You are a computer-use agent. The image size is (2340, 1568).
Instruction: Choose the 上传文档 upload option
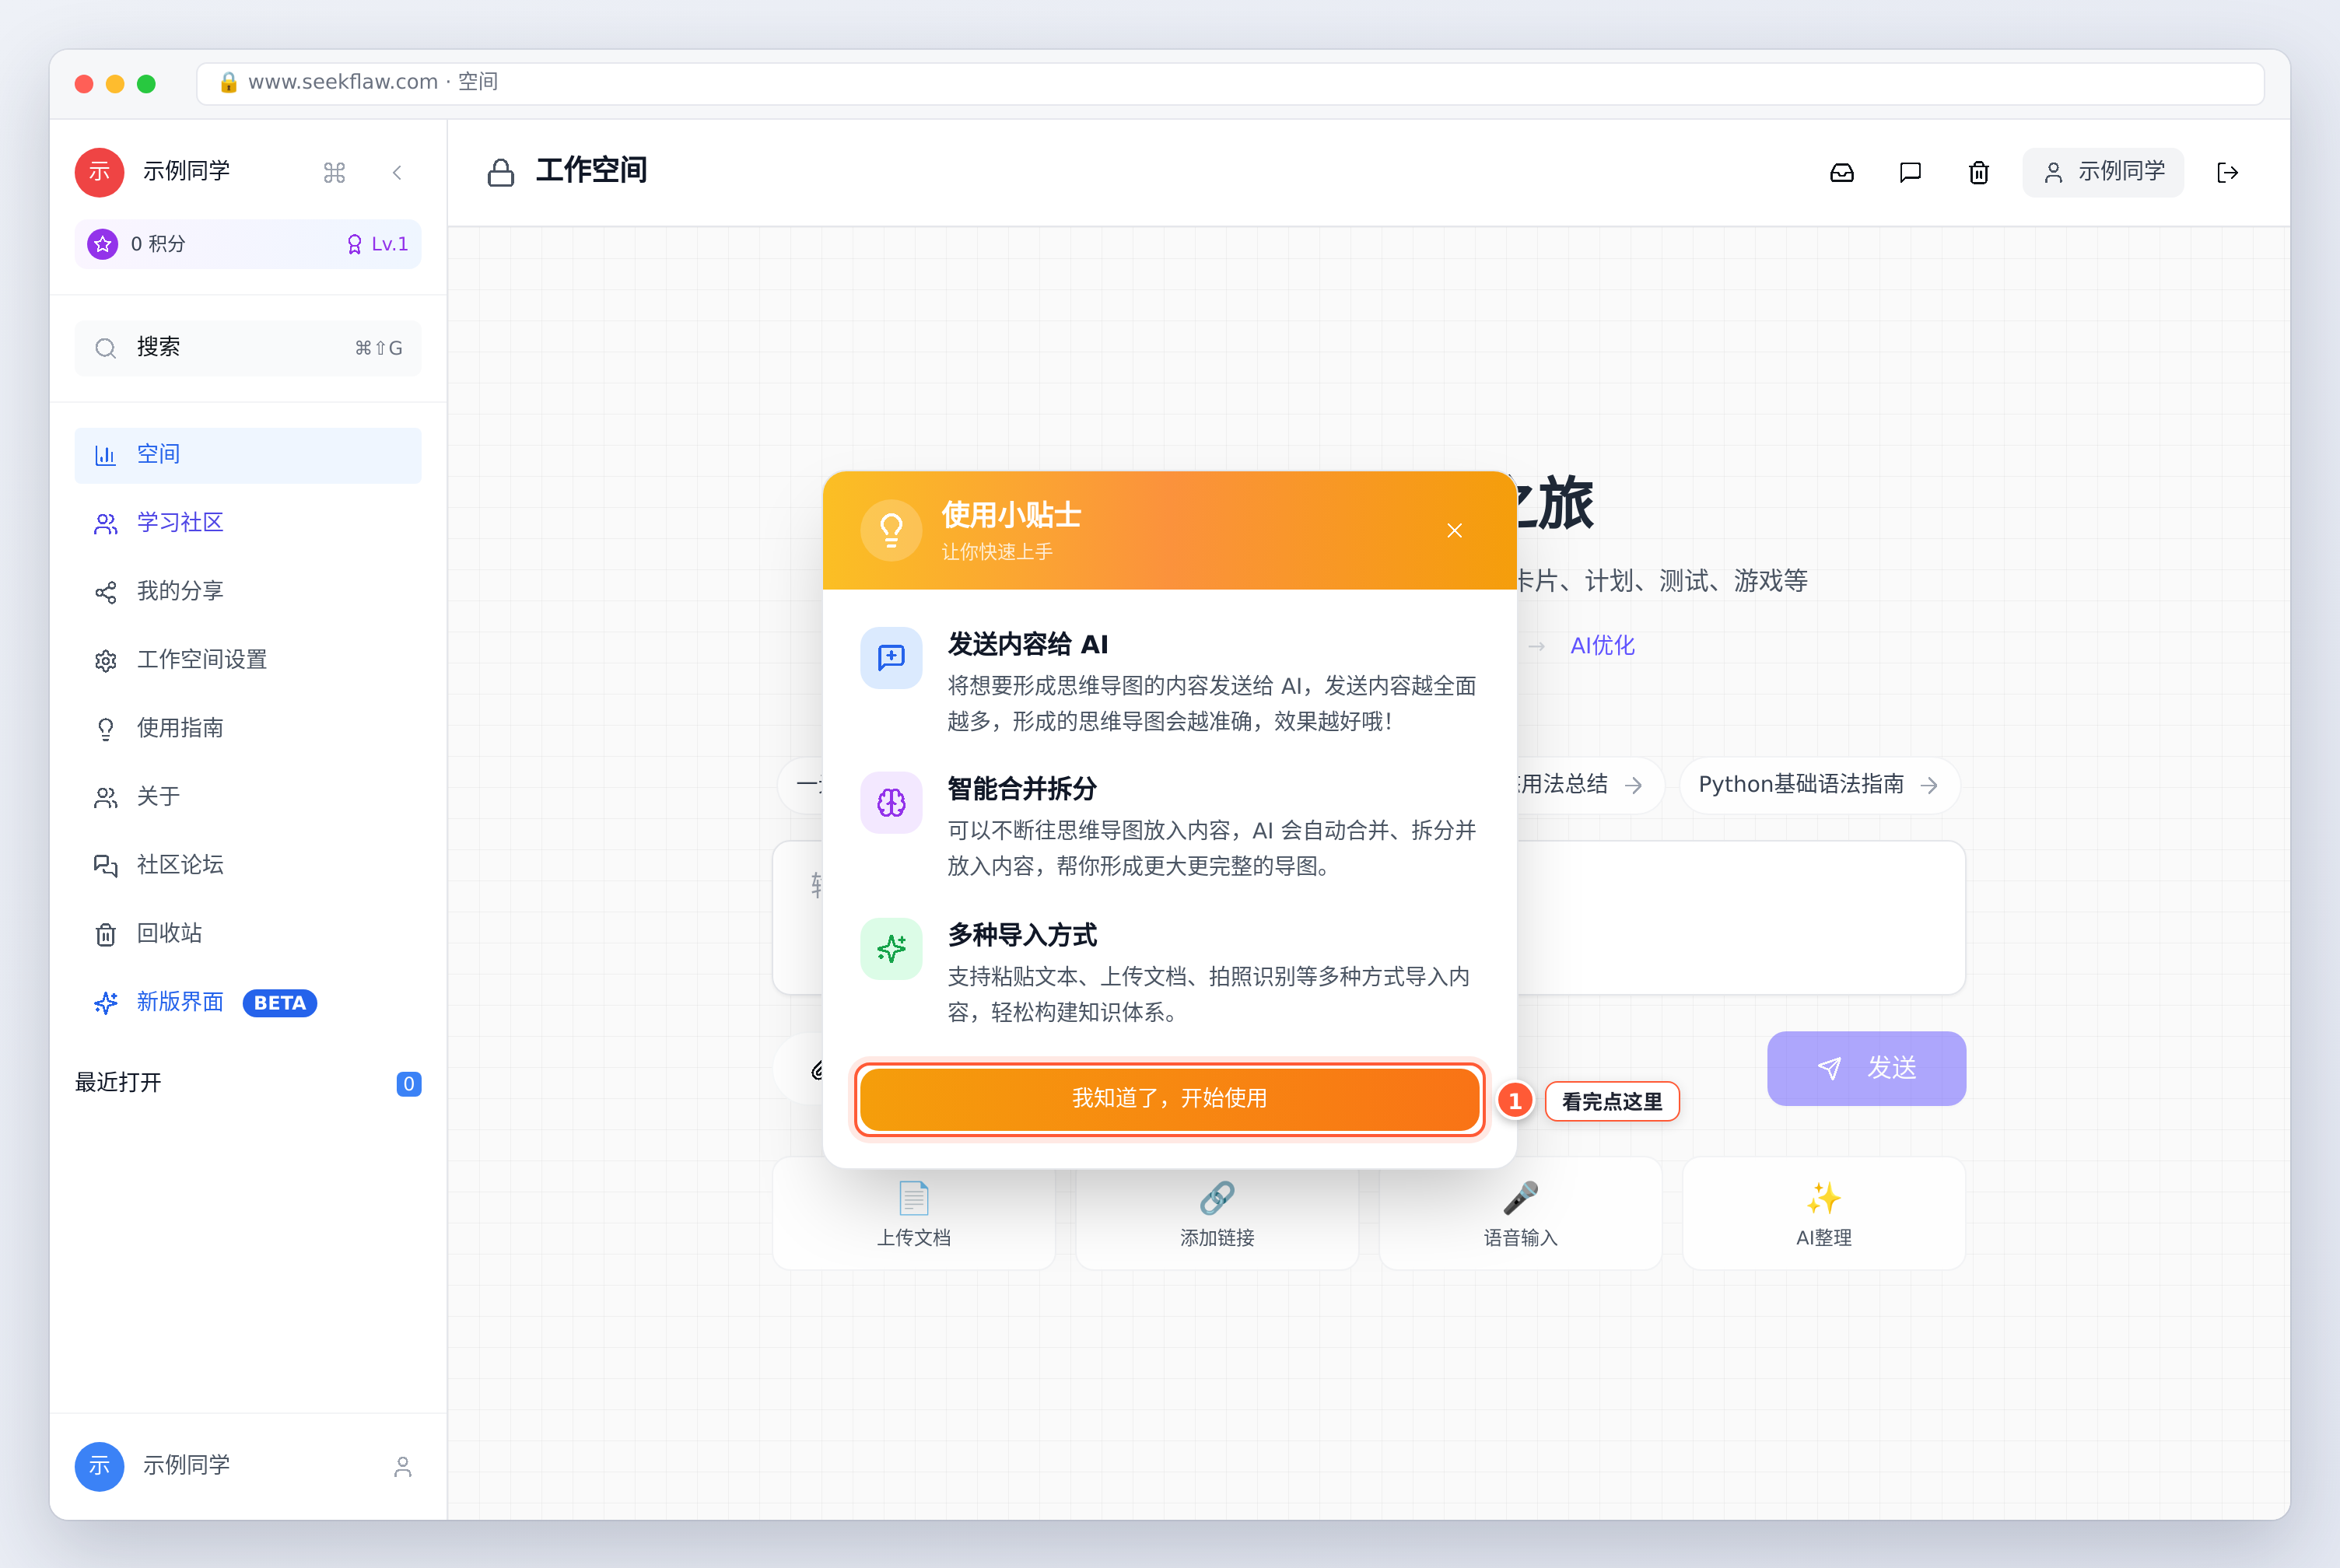pos(914,1214)
